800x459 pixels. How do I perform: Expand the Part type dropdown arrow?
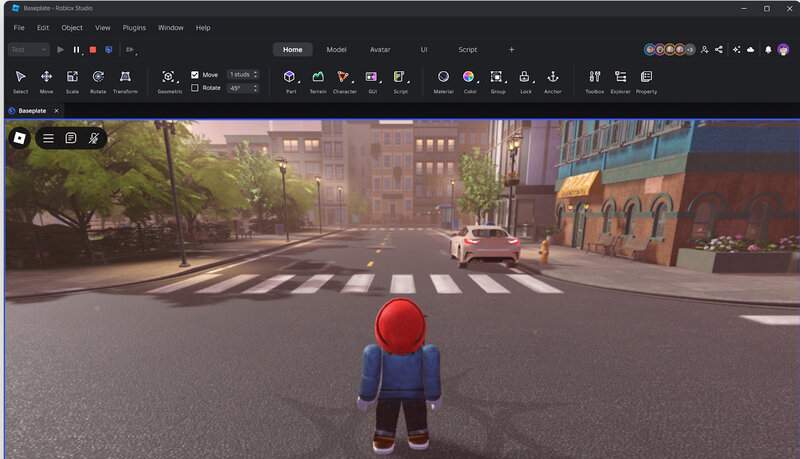299,82
